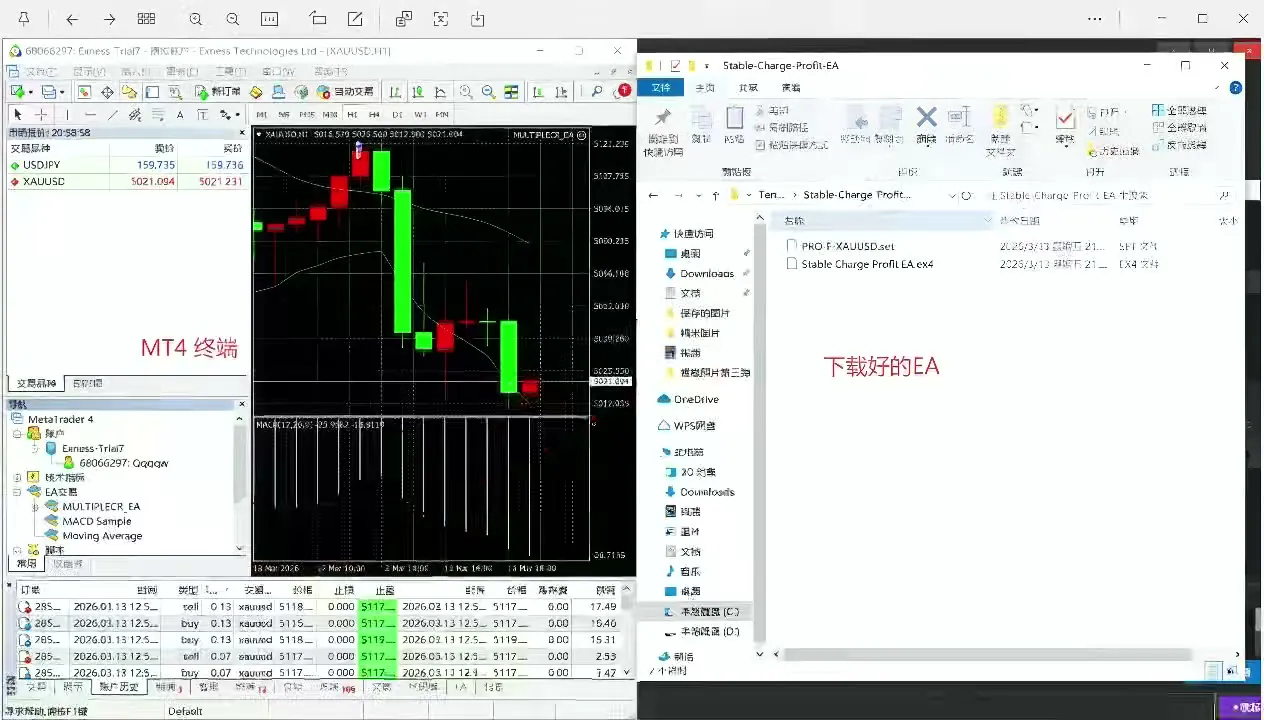Switch the chart to bar chart icon
Image resolution: width=1264 pixels, height=720 pixels.
point(395,91)
